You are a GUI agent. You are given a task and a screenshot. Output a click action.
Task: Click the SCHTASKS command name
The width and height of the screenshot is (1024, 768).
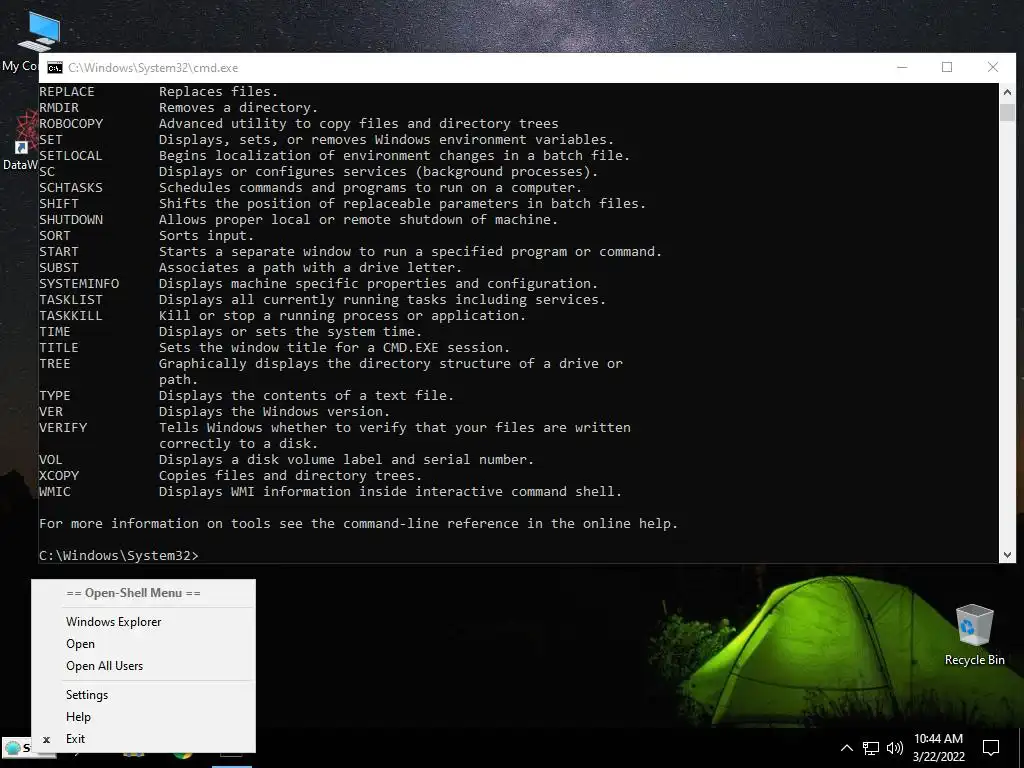[71, 187]
